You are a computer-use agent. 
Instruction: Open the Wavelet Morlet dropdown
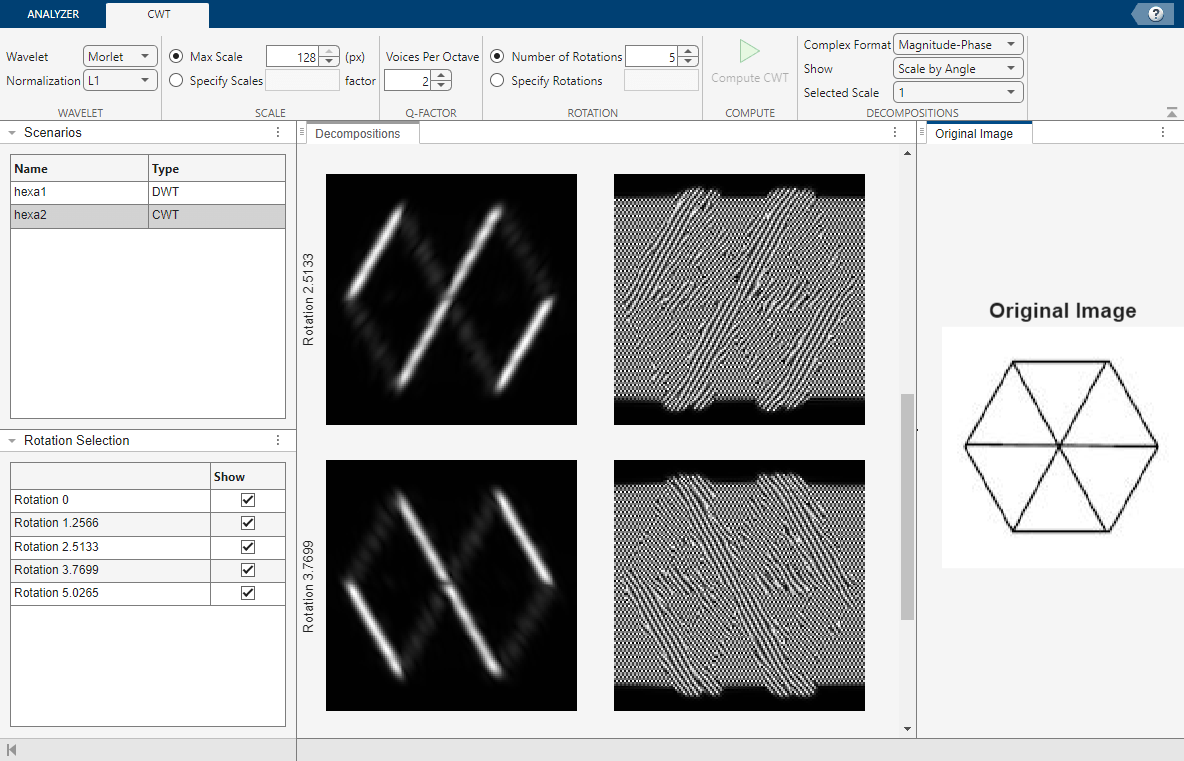click(x=120, y=57)
